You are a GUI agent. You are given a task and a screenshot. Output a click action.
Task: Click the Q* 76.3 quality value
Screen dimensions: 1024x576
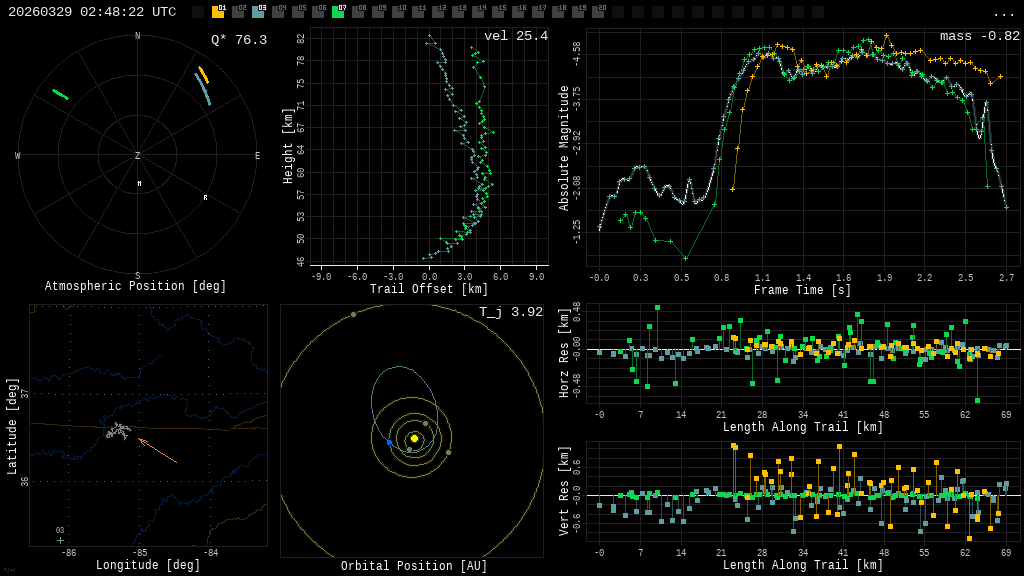point(239,40)
